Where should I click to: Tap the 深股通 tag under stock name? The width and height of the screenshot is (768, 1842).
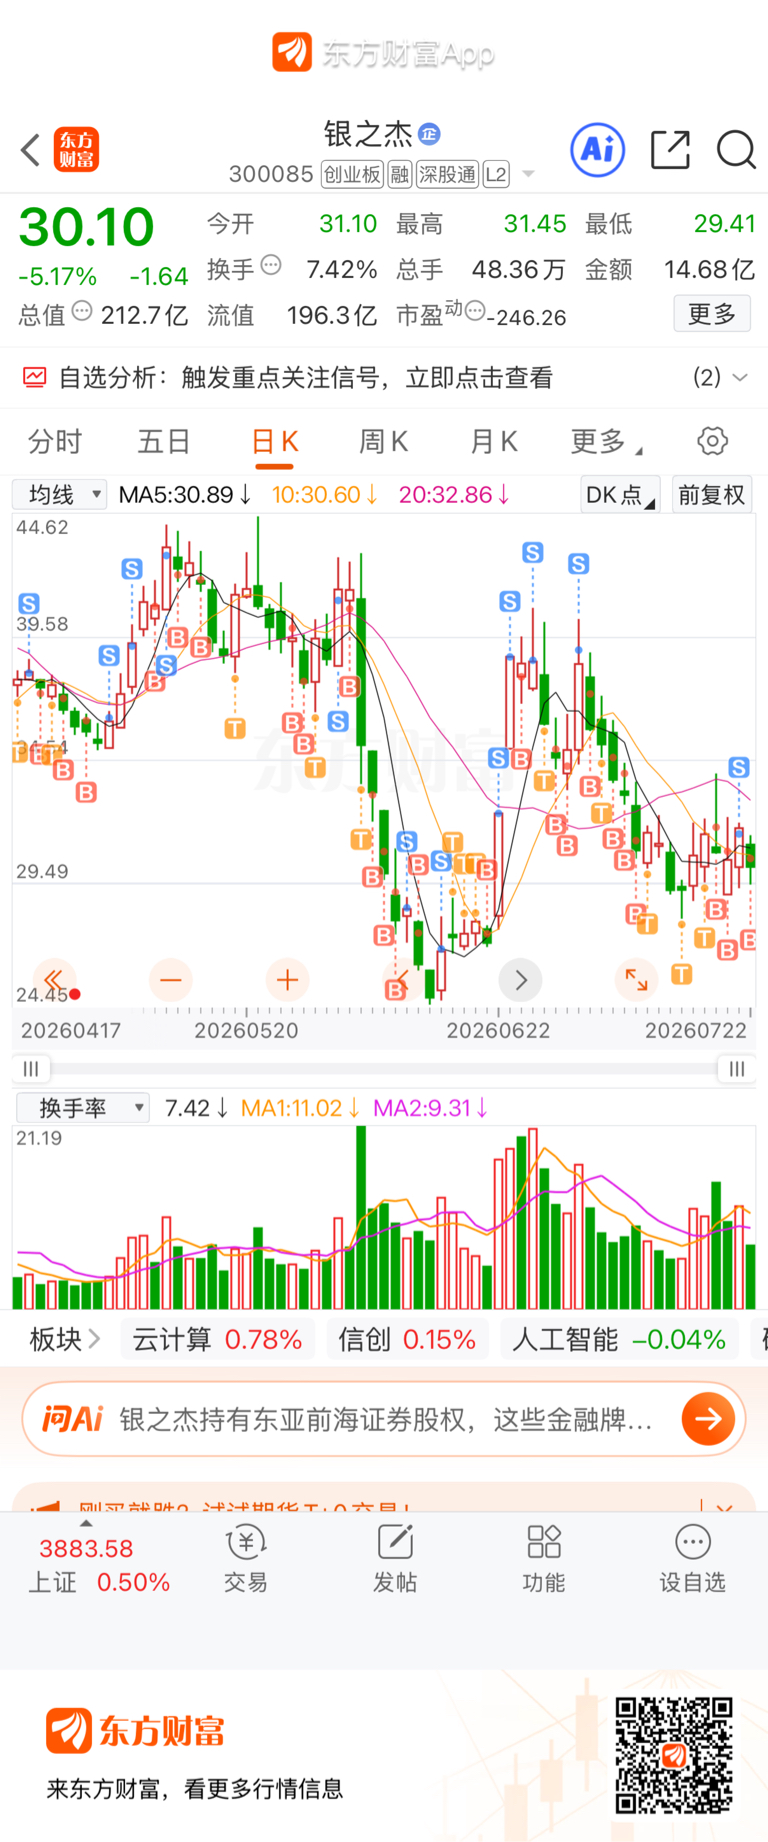click(x=448, y=175)
